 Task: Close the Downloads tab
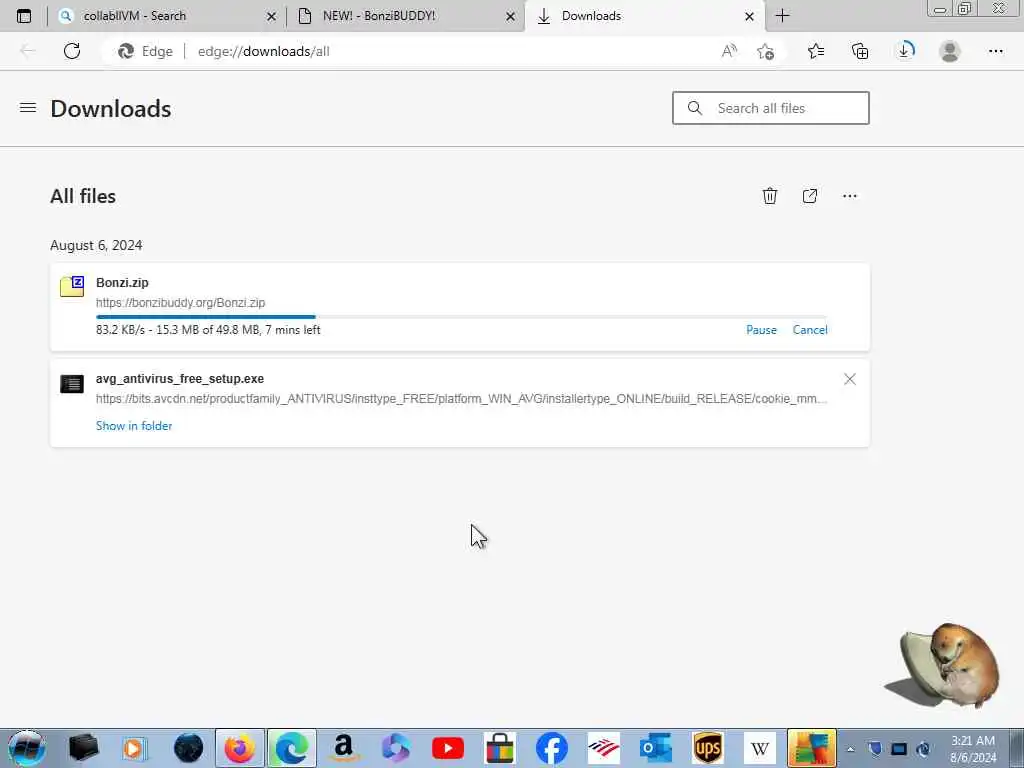(x=749, y=16)
